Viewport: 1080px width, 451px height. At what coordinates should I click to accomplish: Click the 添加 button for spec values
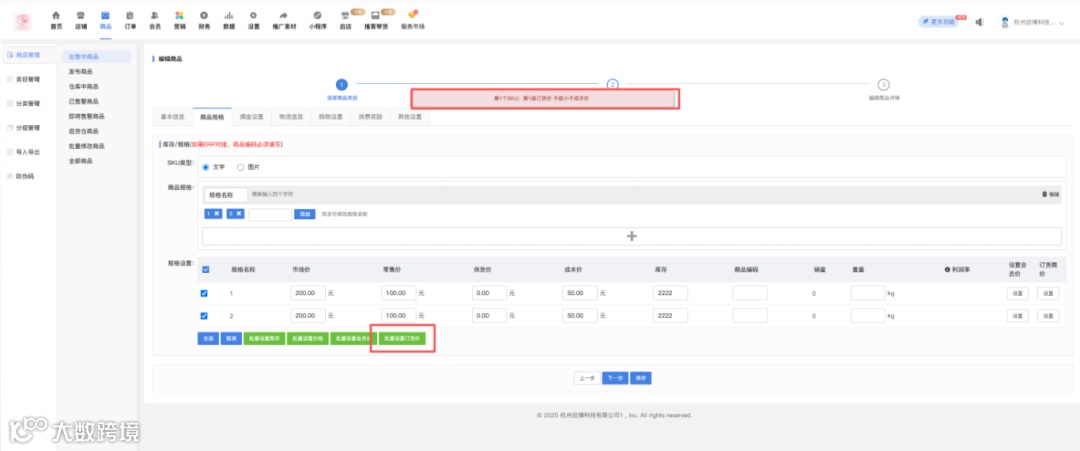[304, 214]
